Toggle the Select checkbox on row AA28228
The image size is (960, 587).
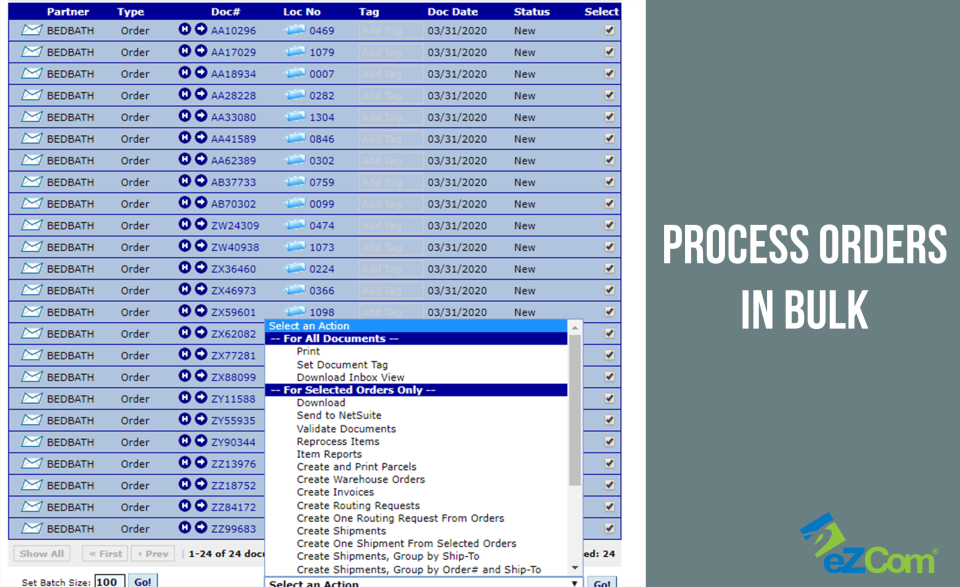tap(608, 95)
